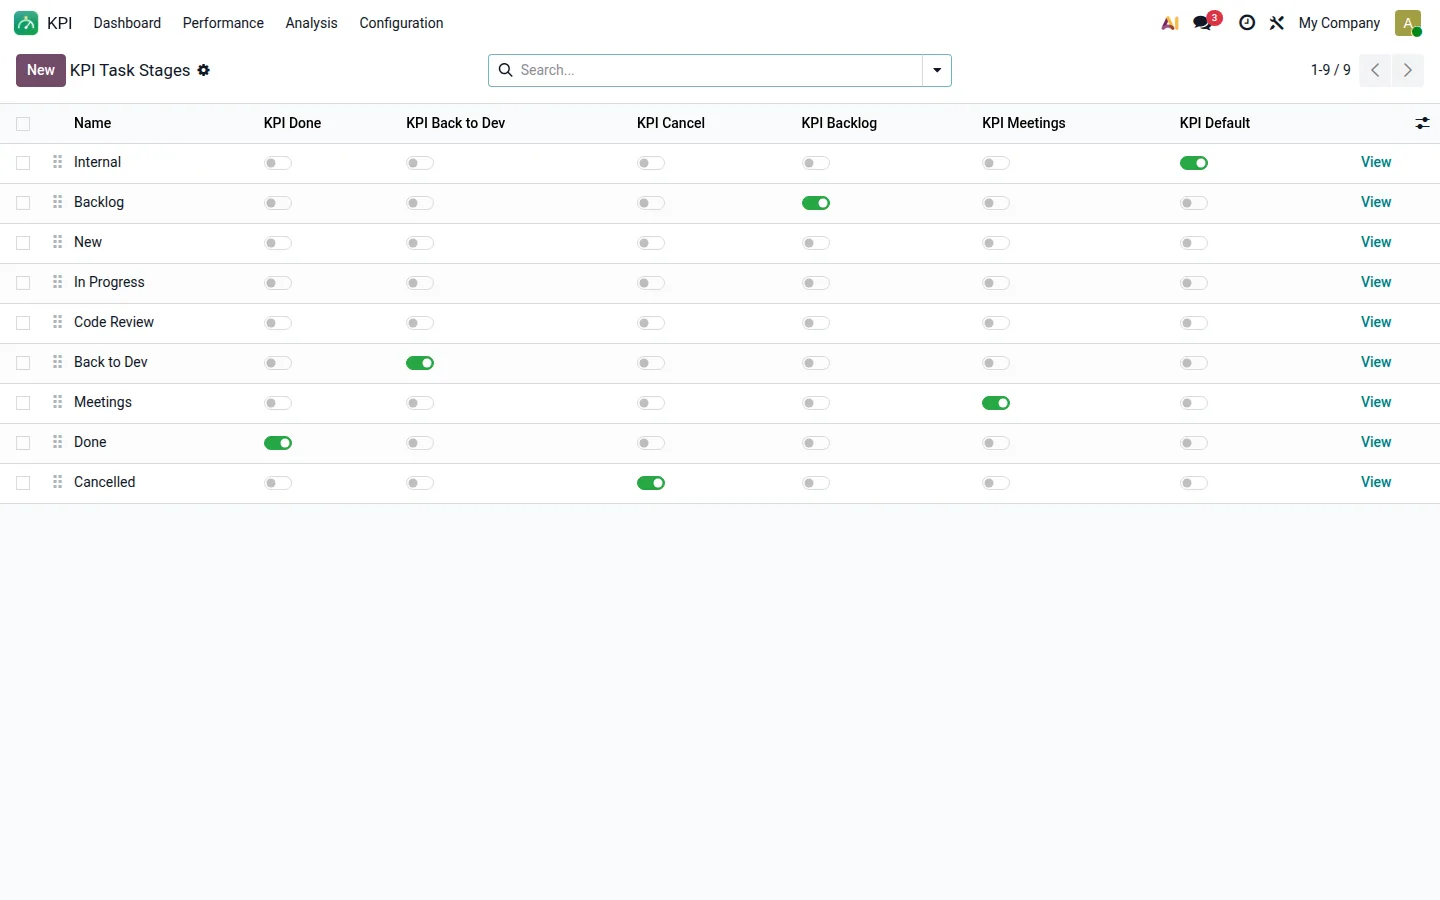Grab the drag handle of the Done row

[x=58, y=442]
